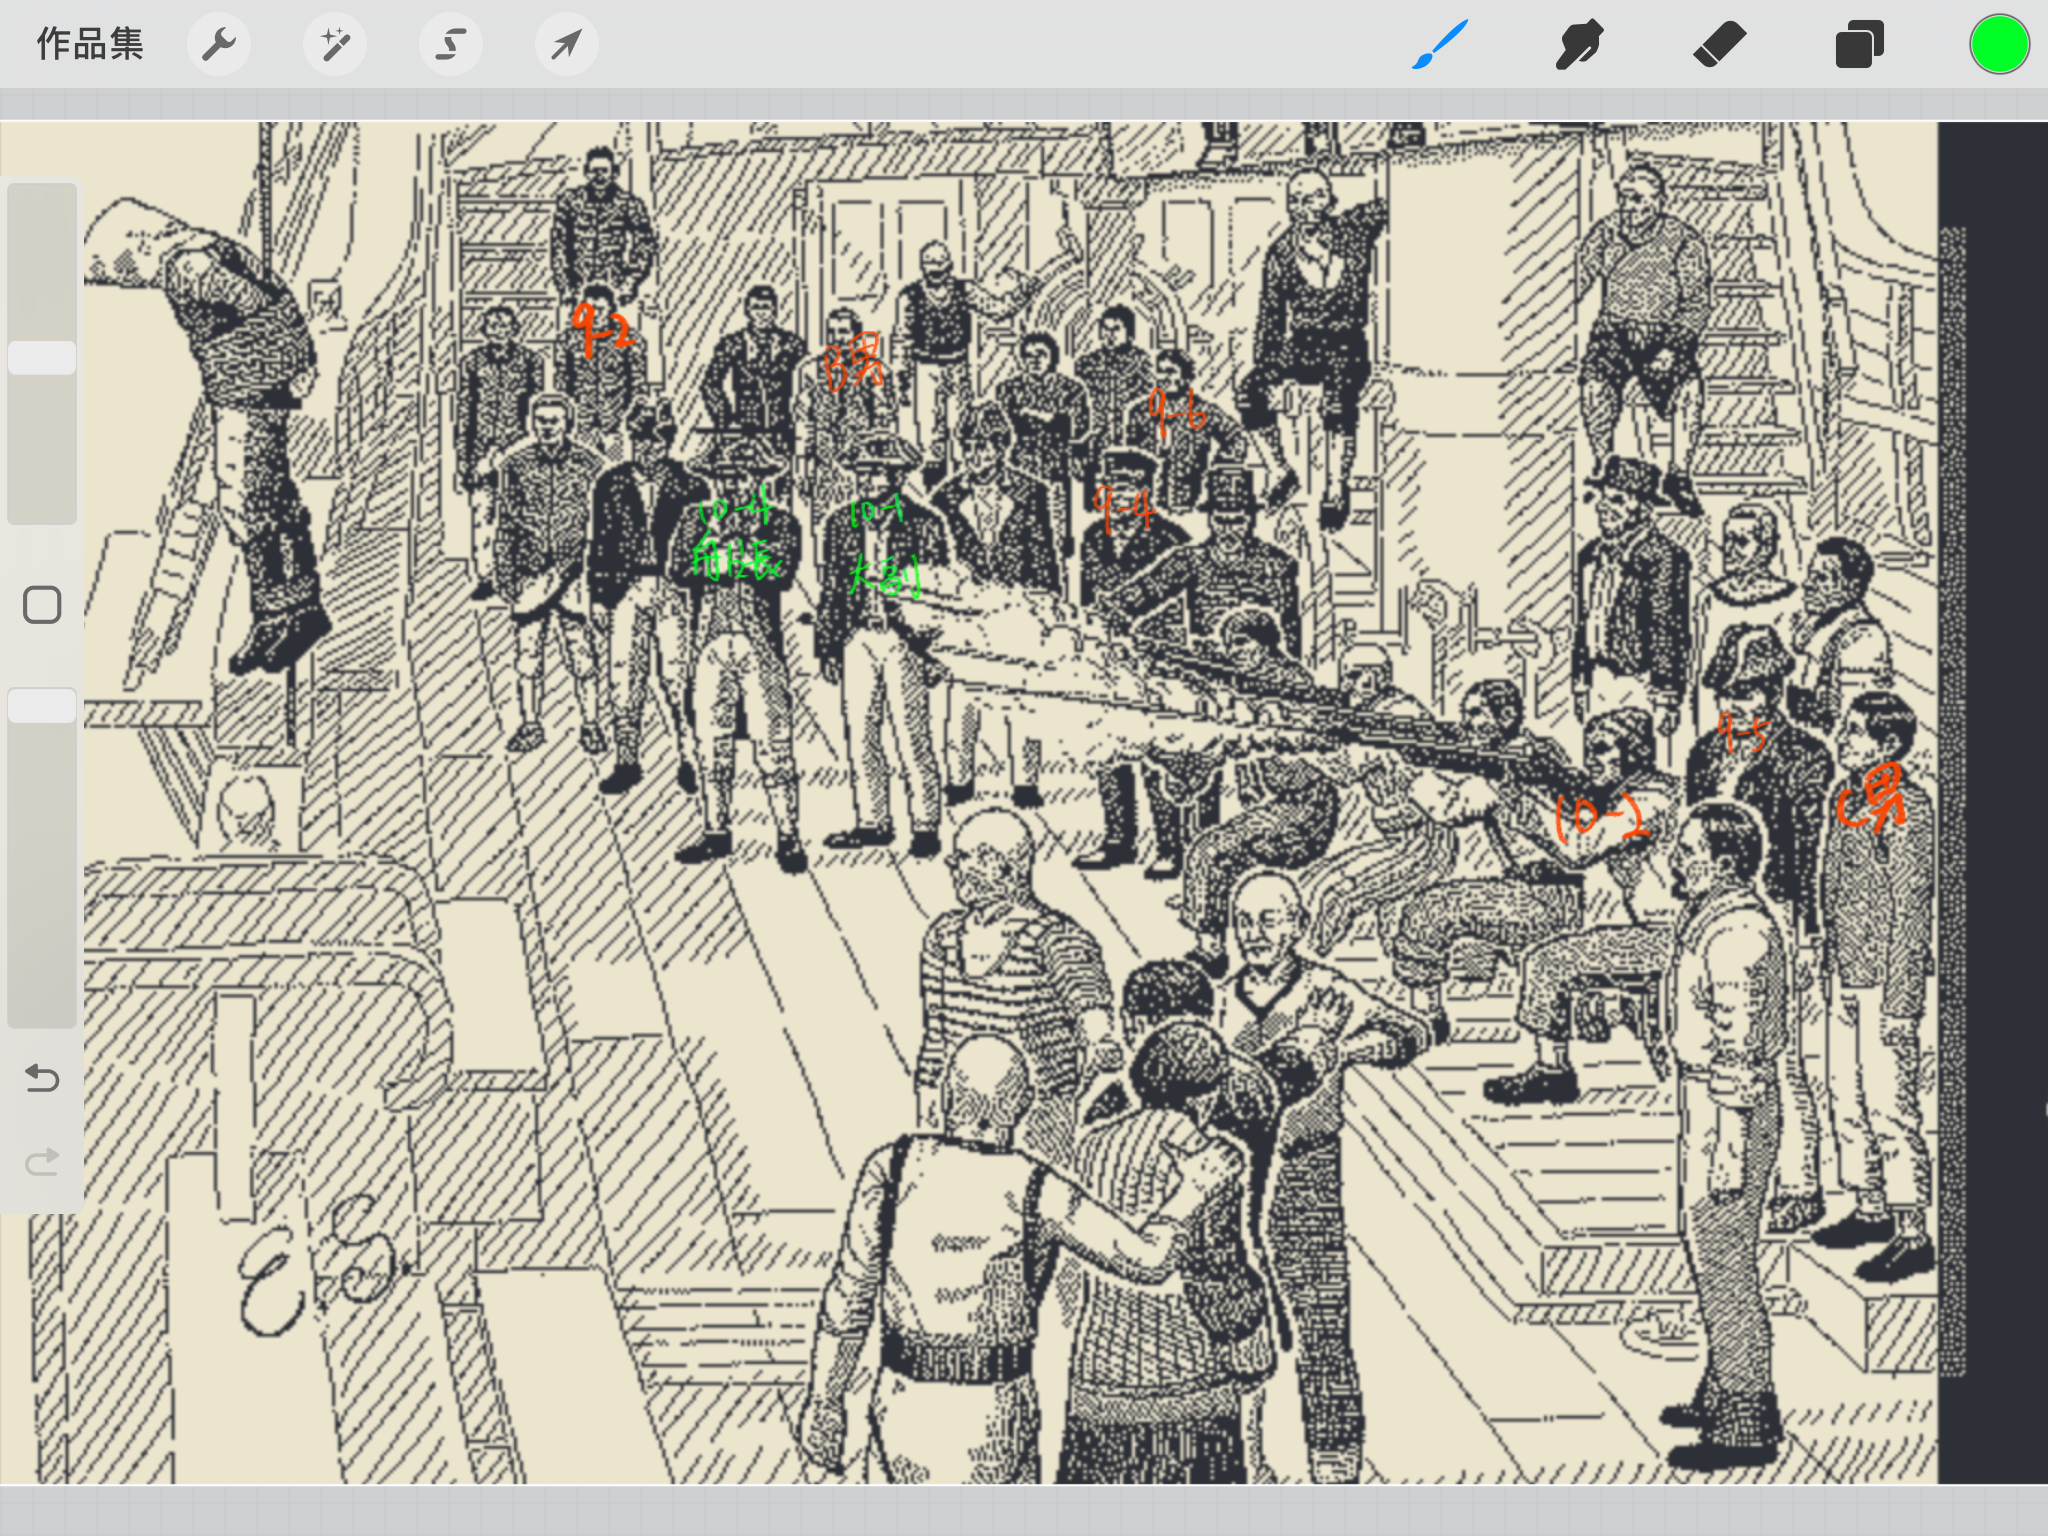Open the Actions wrench menu
This screenshot has width=2048, height=1536.
tap(219, 44)
